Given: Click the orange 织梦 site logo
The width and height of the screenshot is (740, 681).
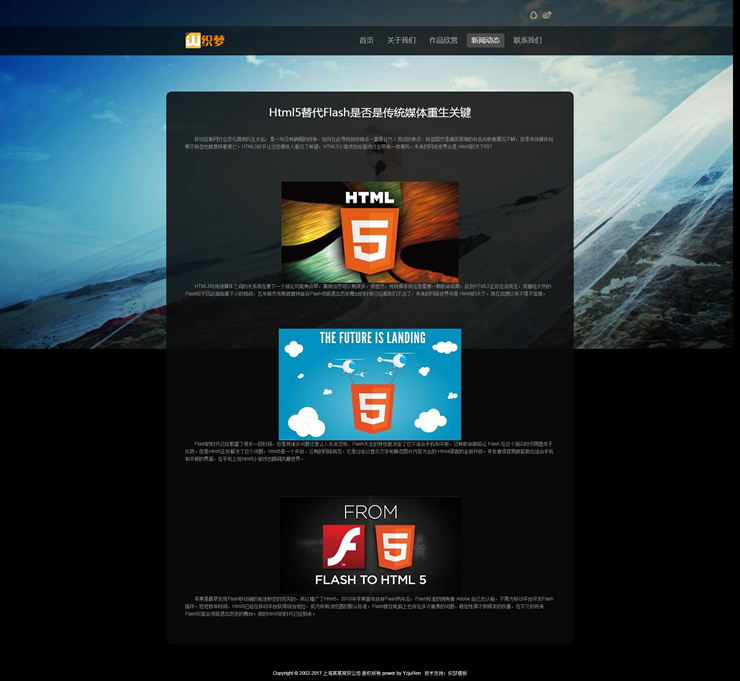Looking at the screenshot, I should pos(205,40).
